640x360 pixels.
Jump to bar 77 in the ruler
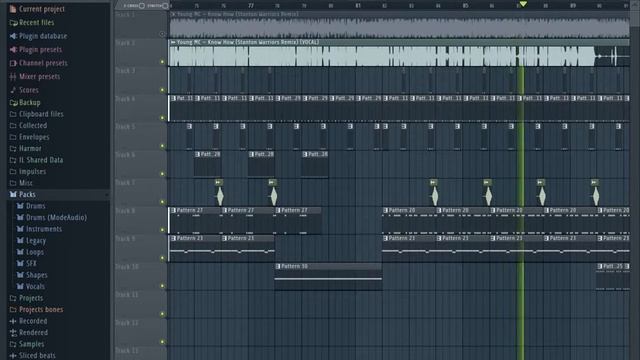coord(251,6)
